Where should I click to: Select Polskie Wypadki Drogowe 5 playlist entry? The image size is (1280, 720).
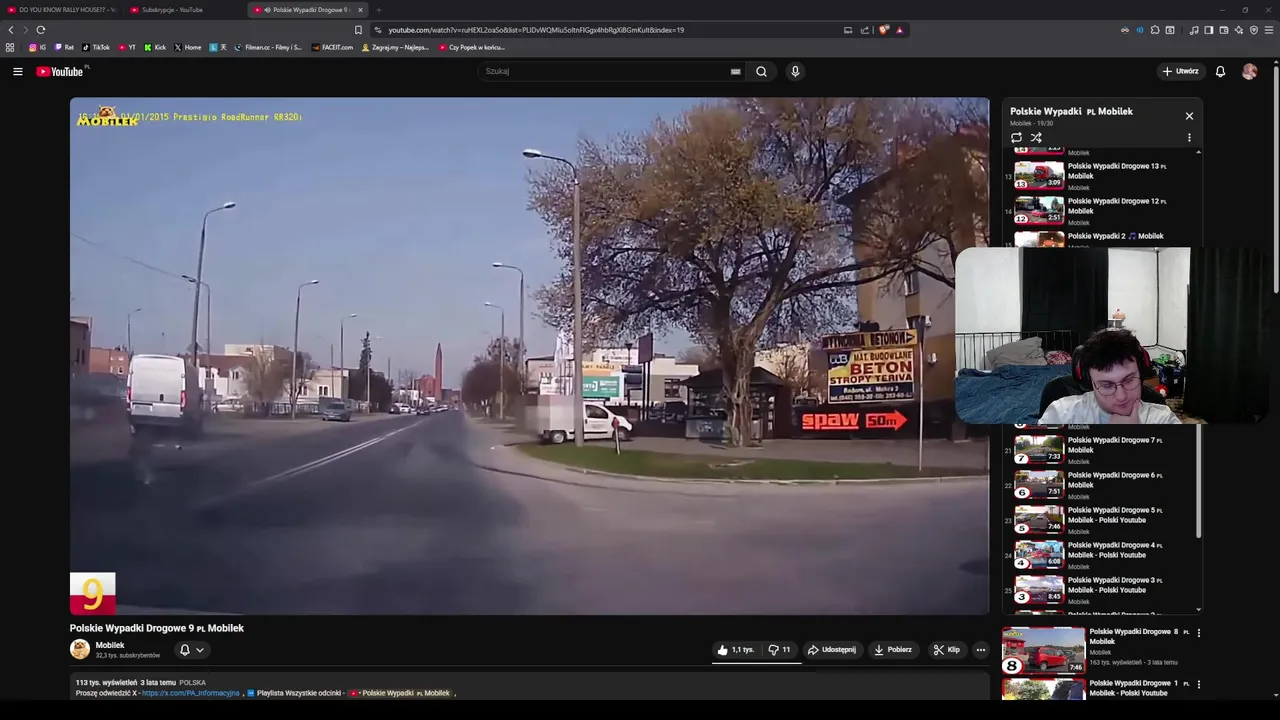(1100, 519)
